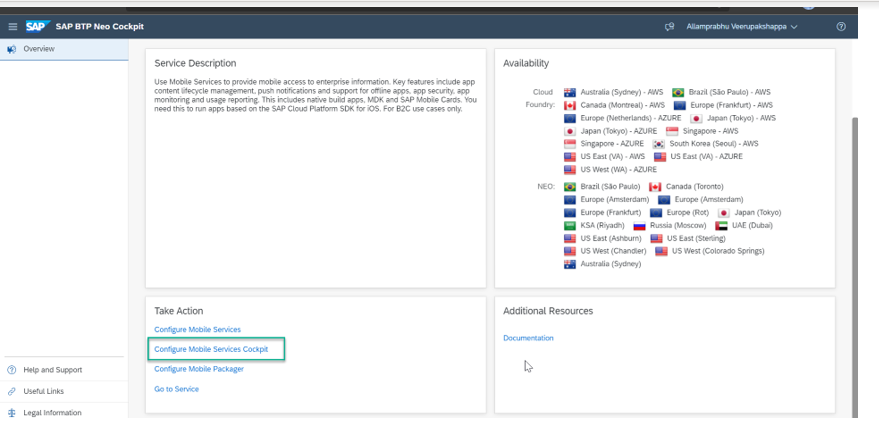Click the SAP logo
The height and width of the screenshot is (436, 879).
point(38,26)
